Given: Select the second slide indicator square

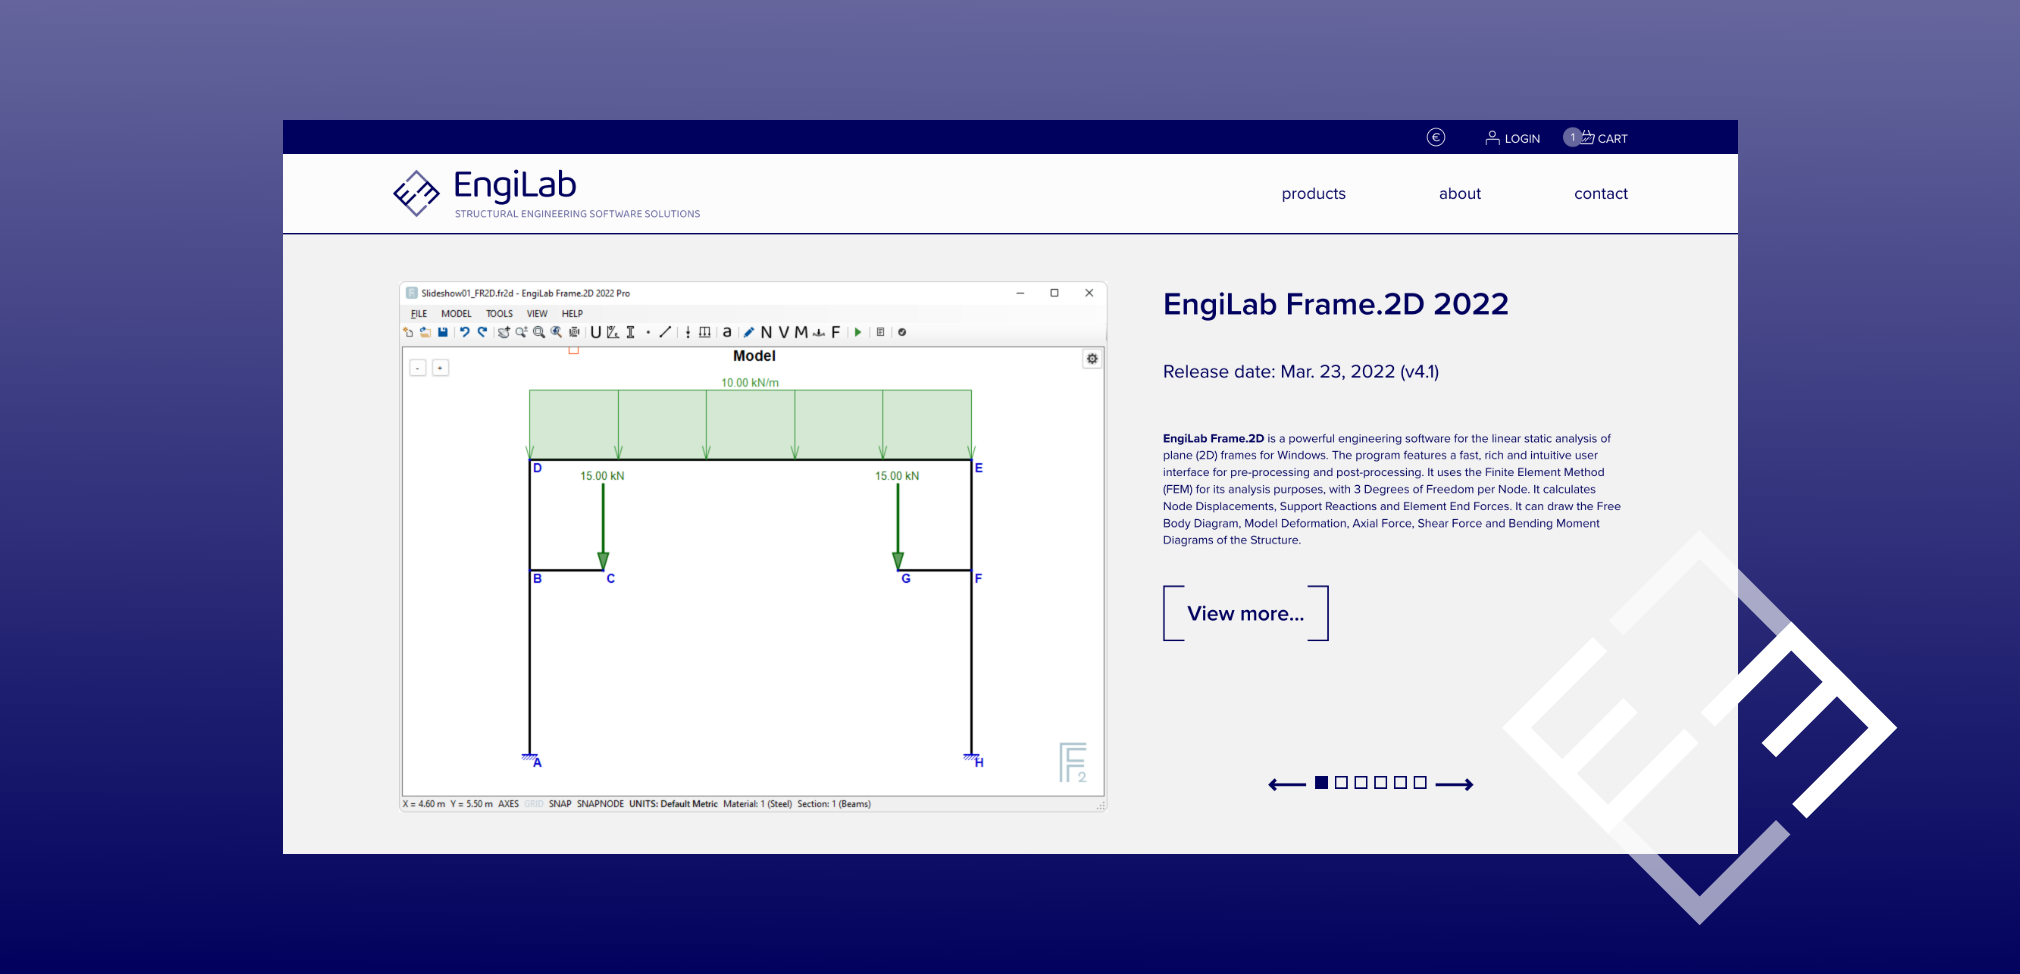Looking at the screenshot, I should (1341, 783).
